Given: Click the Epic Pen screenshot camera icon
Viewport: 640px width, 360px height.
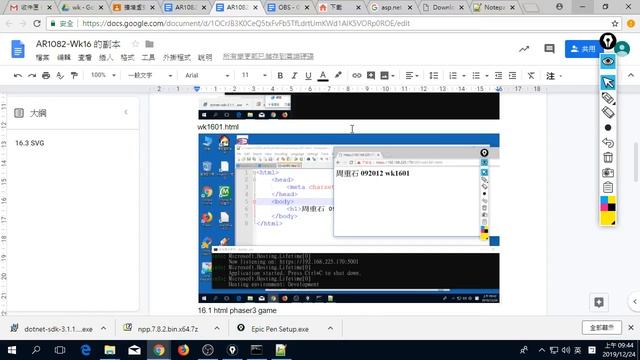Looking at the screenshot, I should click(608, 173).
